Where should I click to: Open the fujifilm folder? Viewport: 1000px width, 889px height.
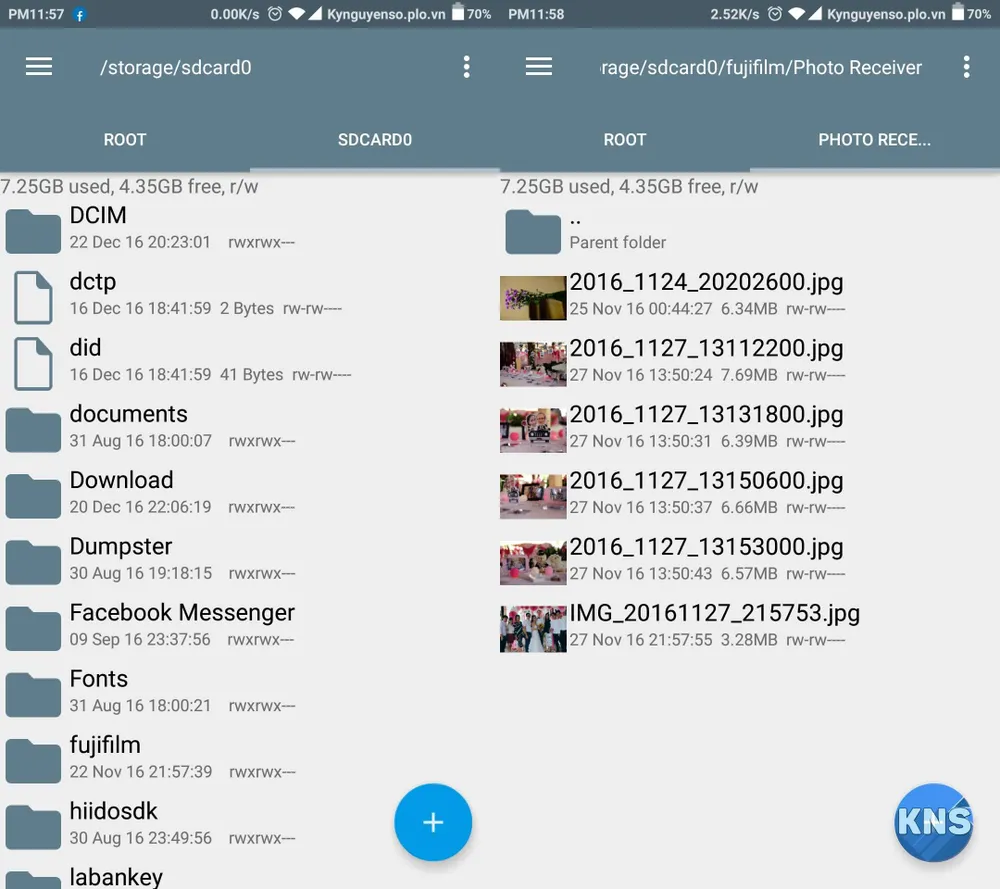coord(105,757)
